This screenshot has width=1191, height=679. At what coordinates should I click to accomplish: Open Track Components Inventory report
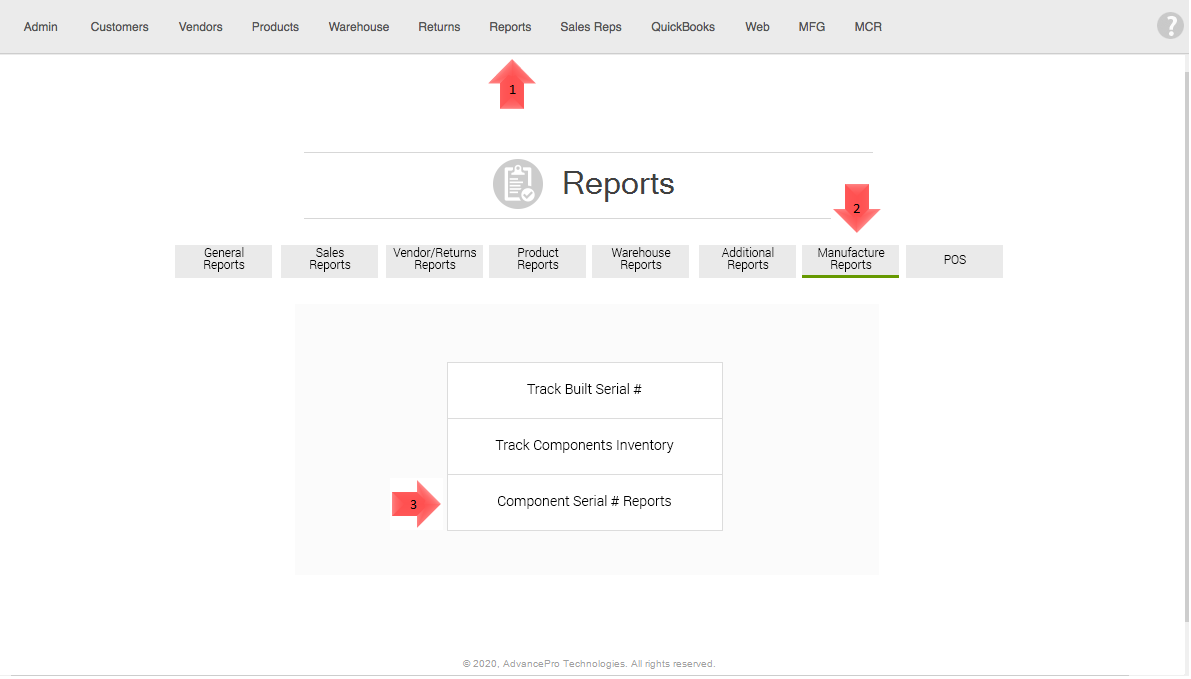(584, 446)
